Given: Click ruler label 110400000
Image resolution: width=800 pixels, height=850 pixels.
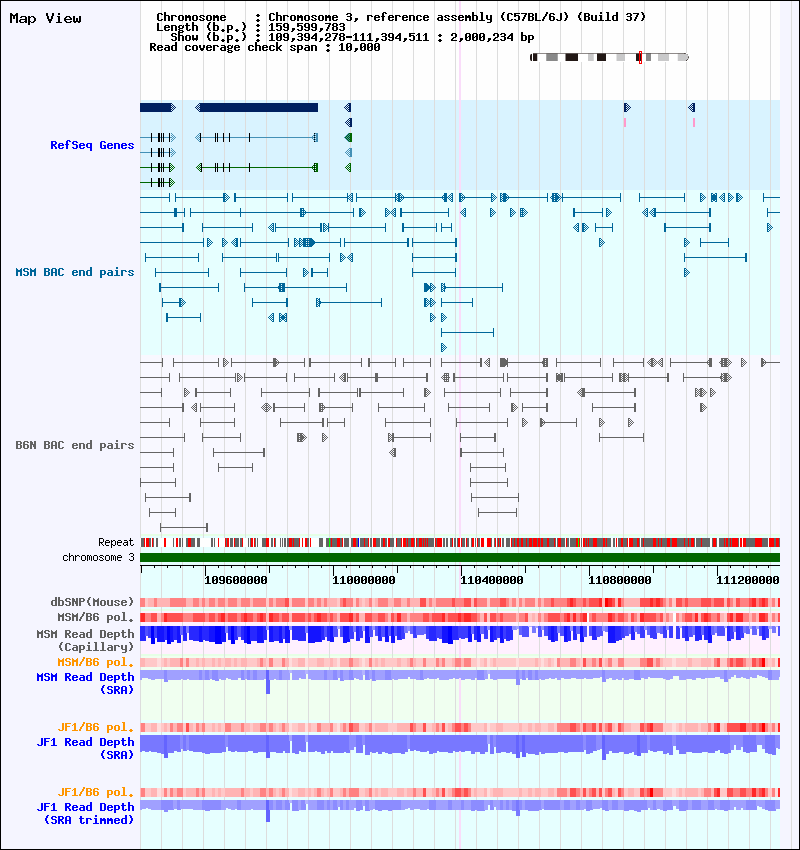Looking at the screenshot, I should [492, 581].
